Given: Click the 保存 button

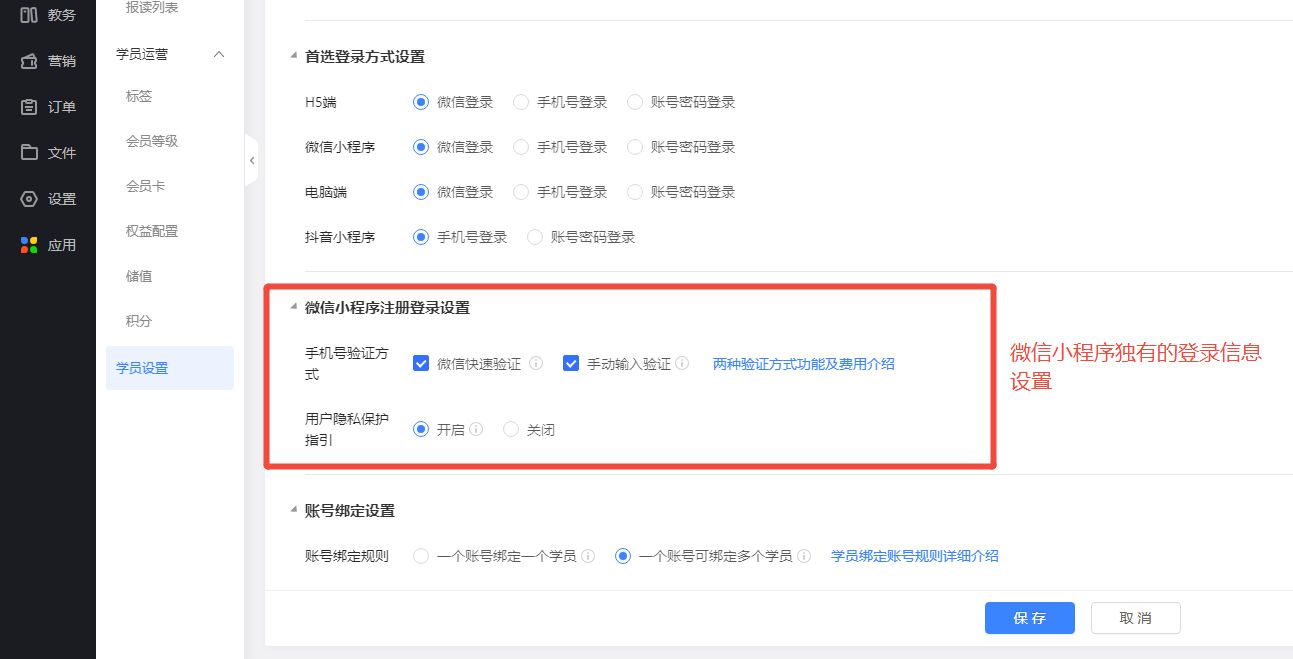Looking at the screenshot, I should 1029,618.
